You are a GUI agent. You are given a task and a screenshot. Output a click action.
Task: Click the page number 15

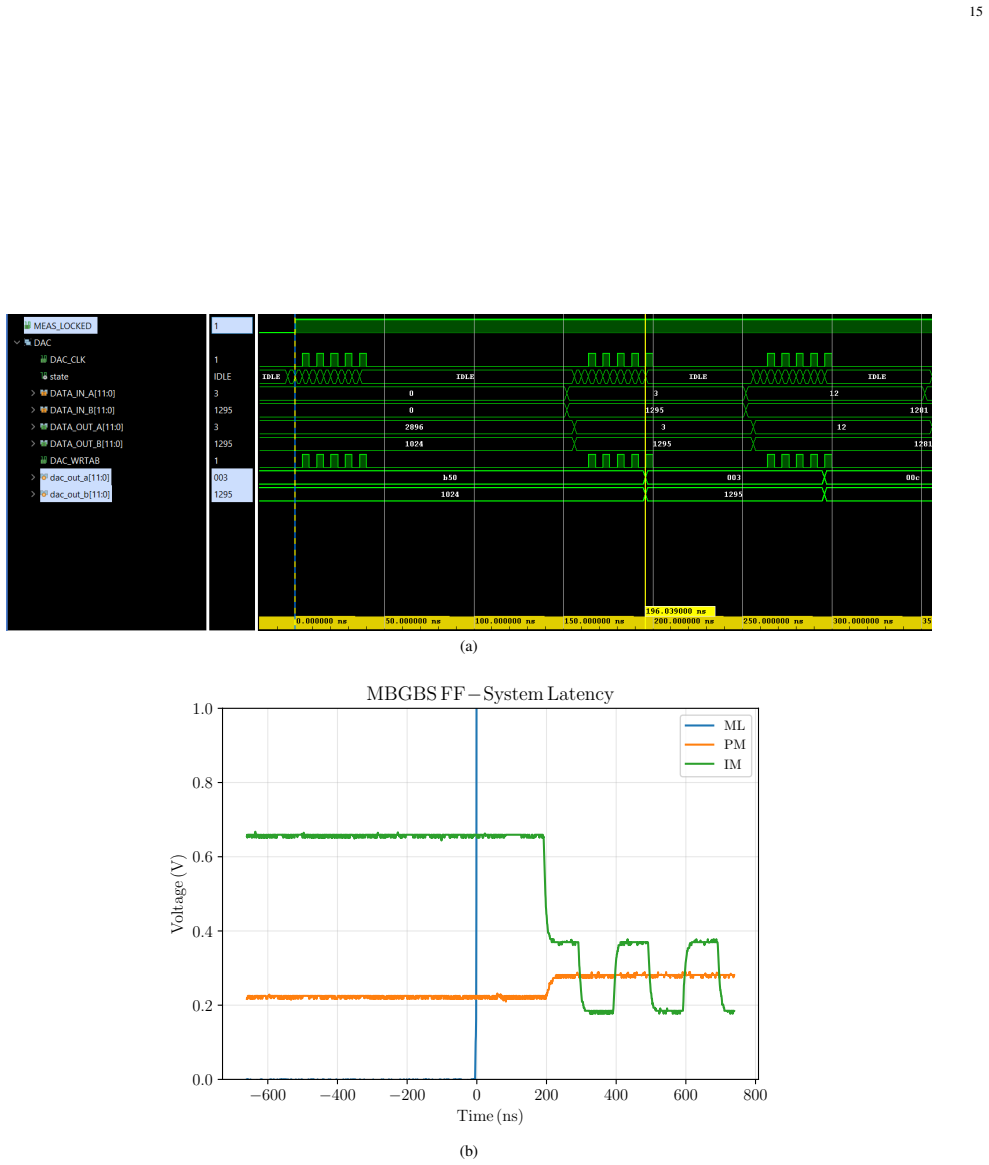click(976, 11)
